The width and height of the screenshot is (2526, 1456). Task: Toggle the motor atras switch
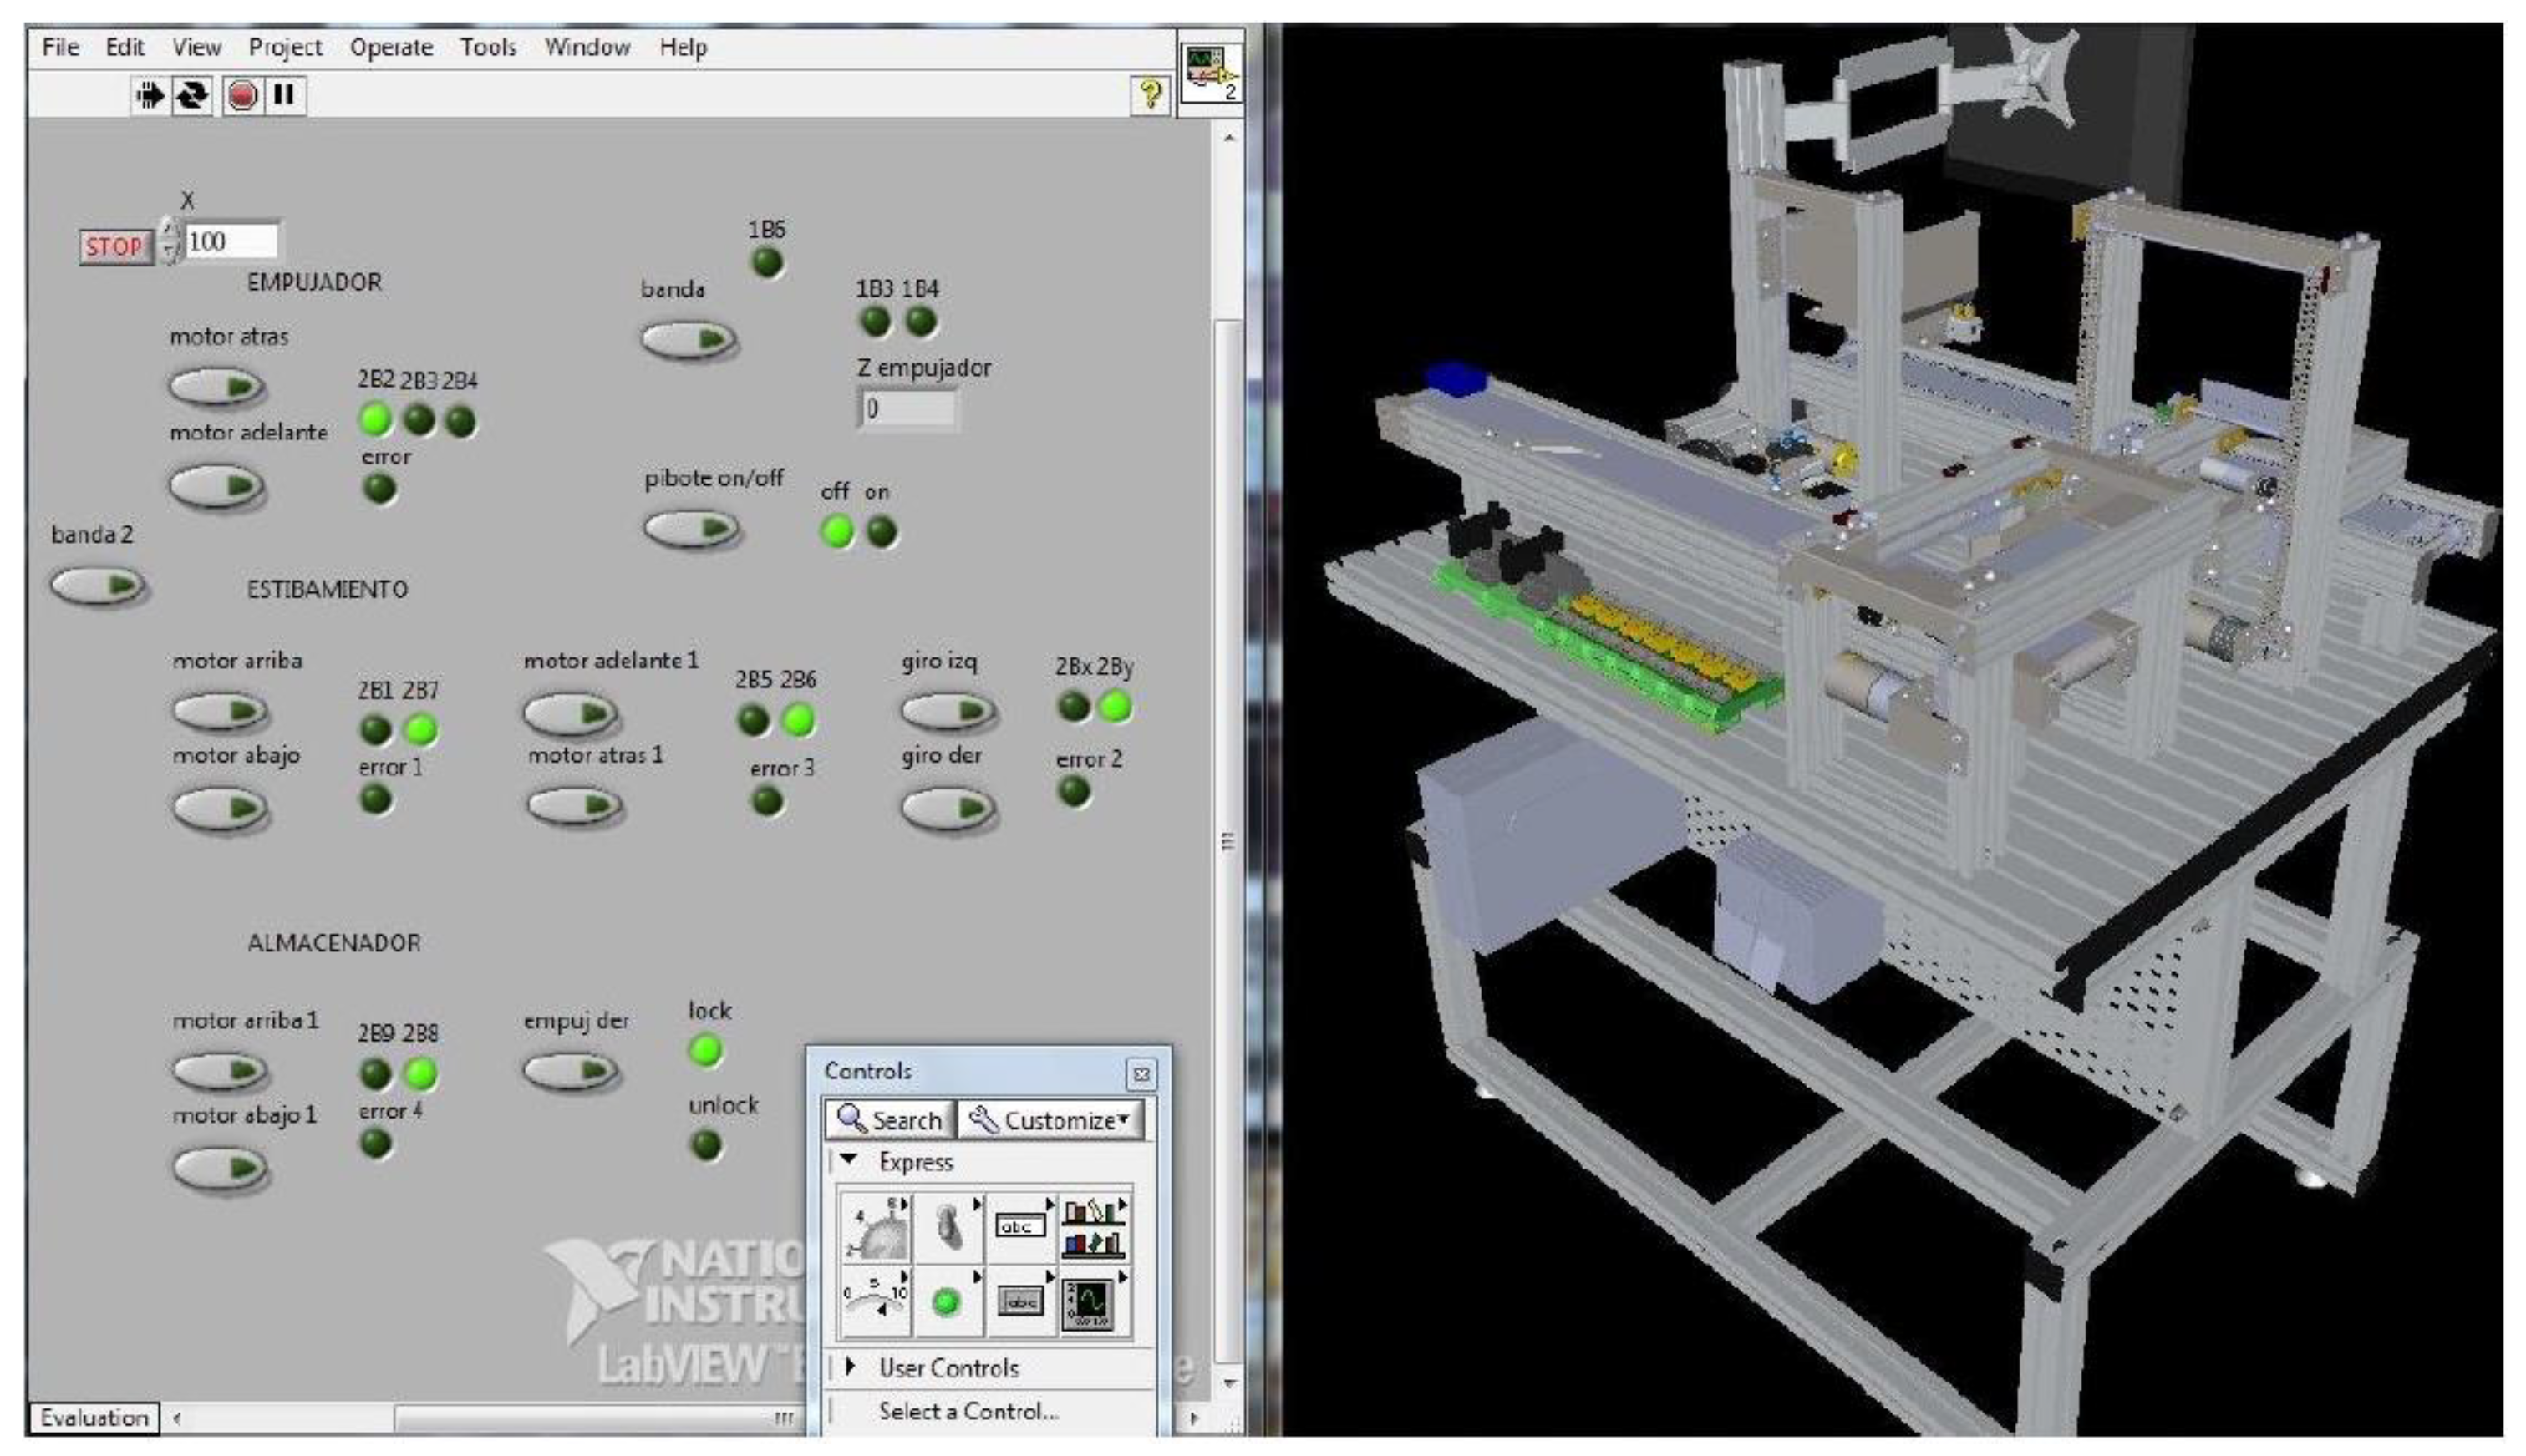coord(216,386)
